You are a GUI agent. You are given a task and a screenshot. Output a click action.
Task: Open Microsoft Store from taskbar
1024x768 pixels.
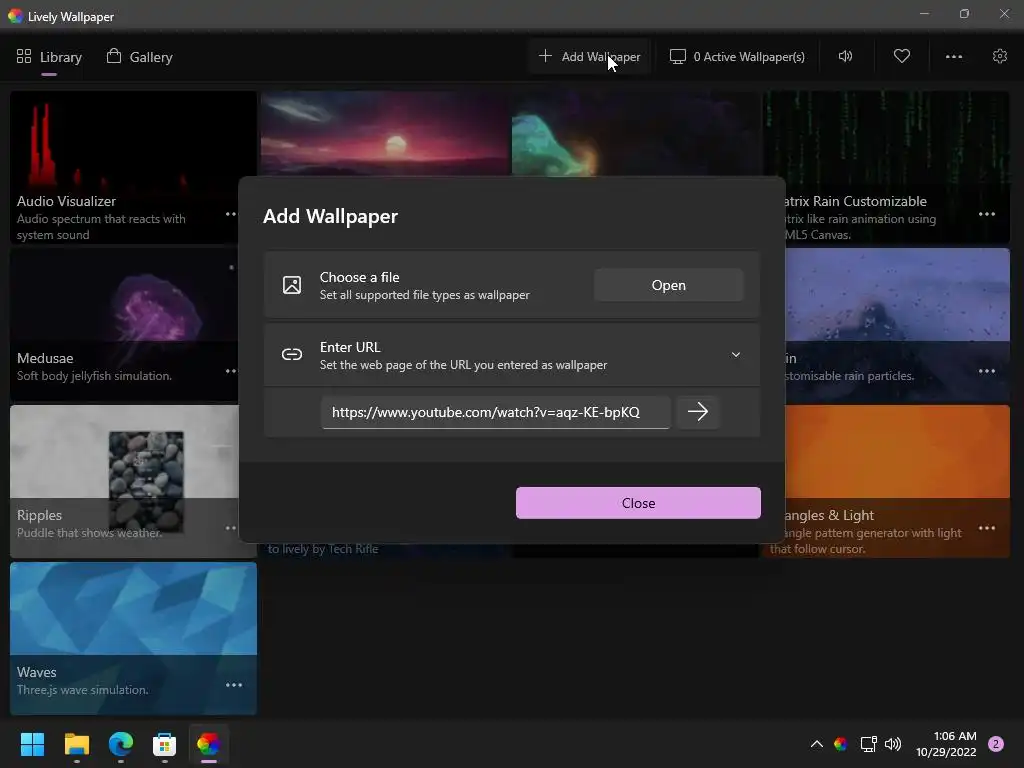tap(165, 744)
